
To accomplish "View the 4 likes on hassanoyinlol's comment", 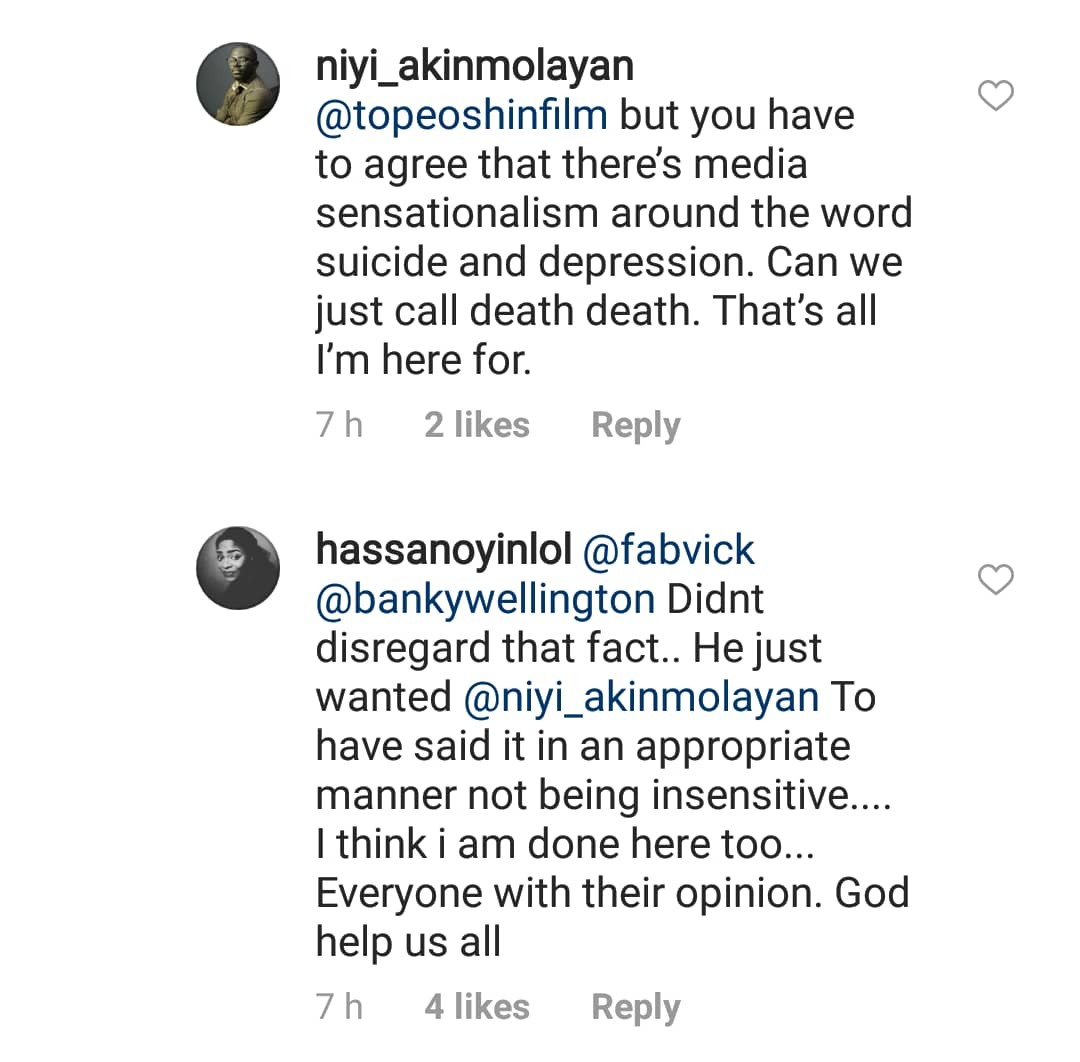I will coord(477,1007).
